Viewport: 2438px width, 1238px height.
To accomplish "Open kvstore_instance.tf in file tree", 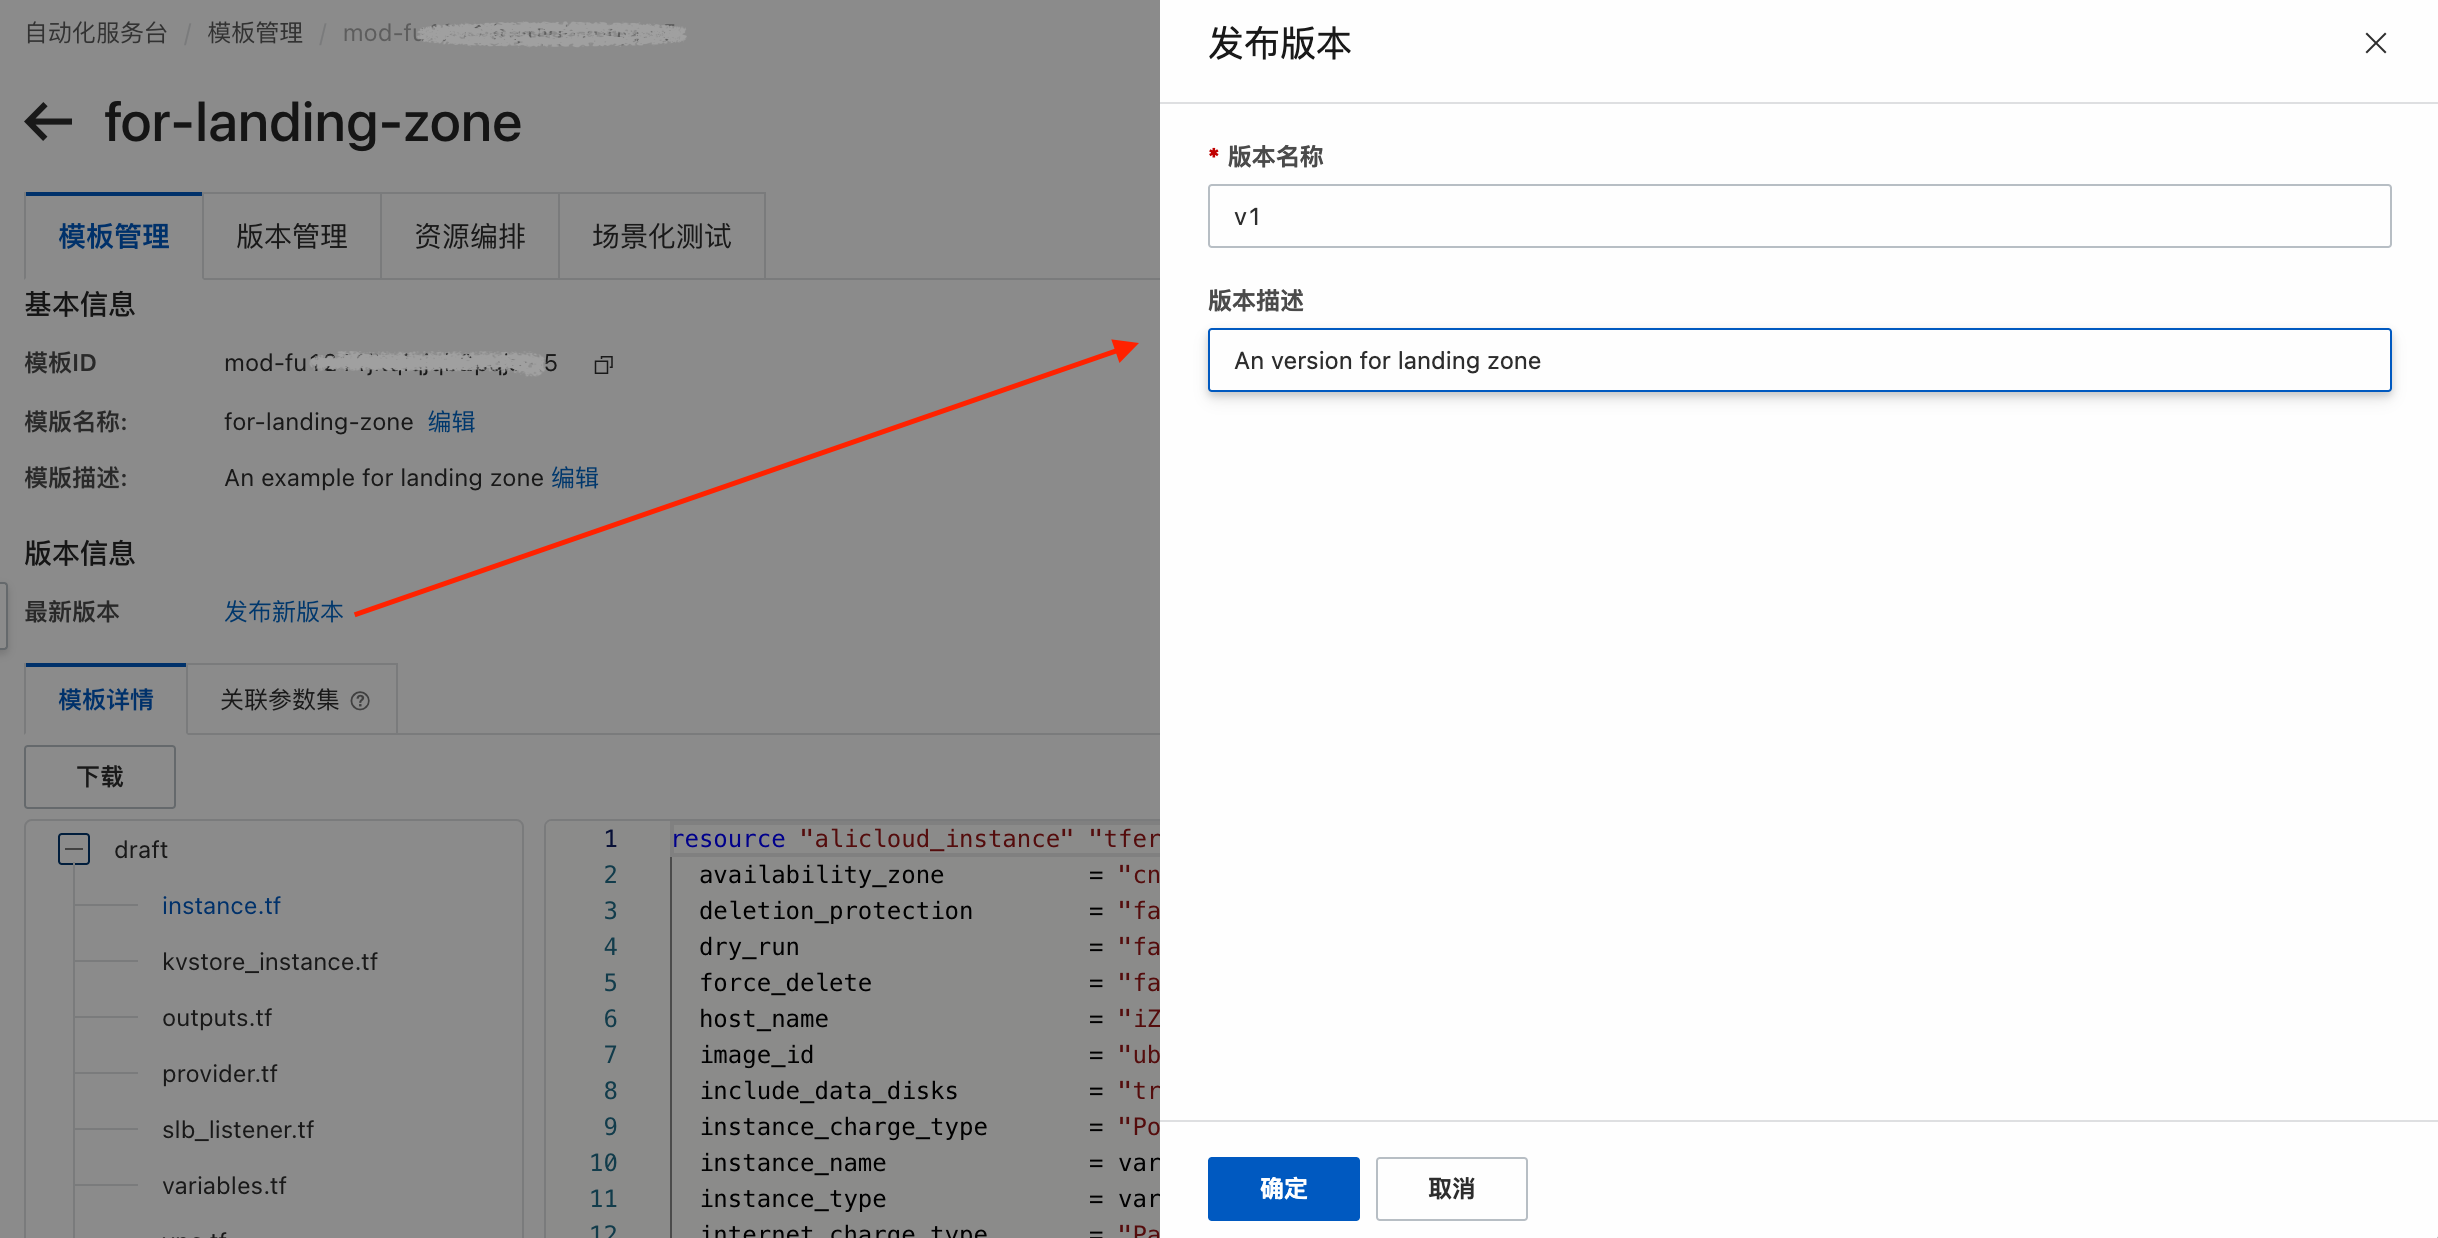I will click(270, 962).
